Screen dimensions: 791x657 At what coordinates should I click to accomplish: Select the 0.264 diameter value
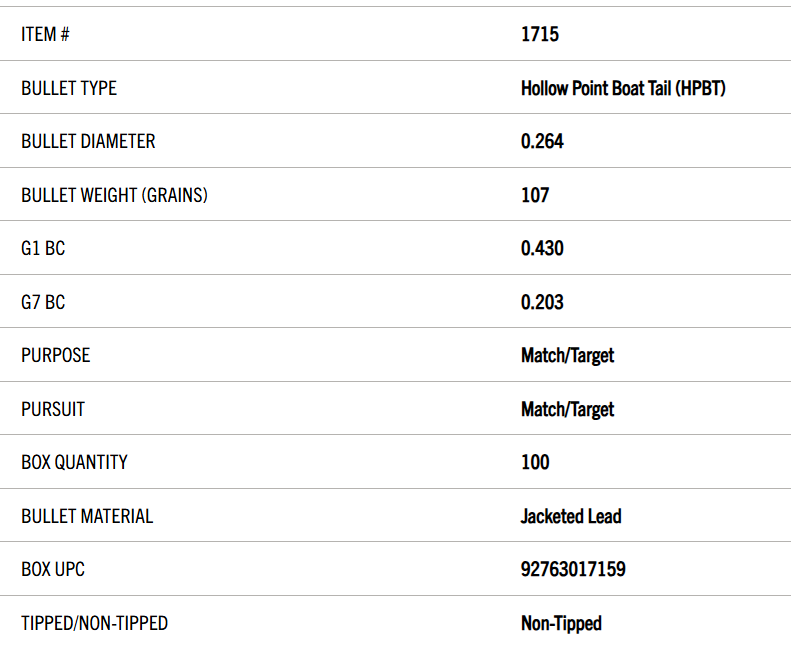click(x=542, y=141)
